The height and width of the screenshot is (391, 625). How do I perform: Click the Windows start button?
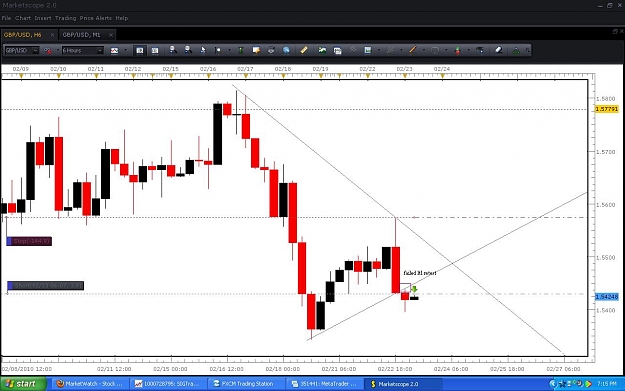pyautogui.click(x=23, y=384)
